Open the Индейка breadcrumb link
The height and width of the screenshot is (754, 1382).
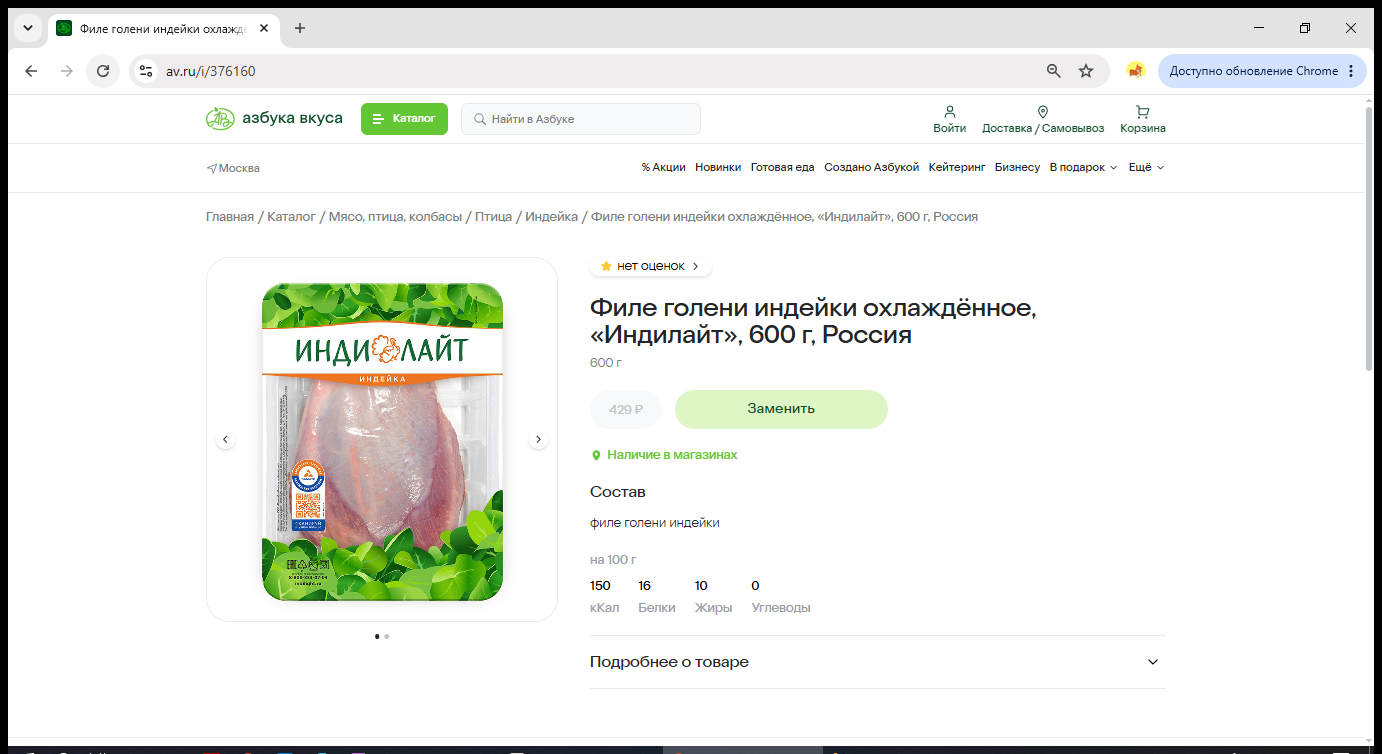pyautogui.click(x=552, y=216)
